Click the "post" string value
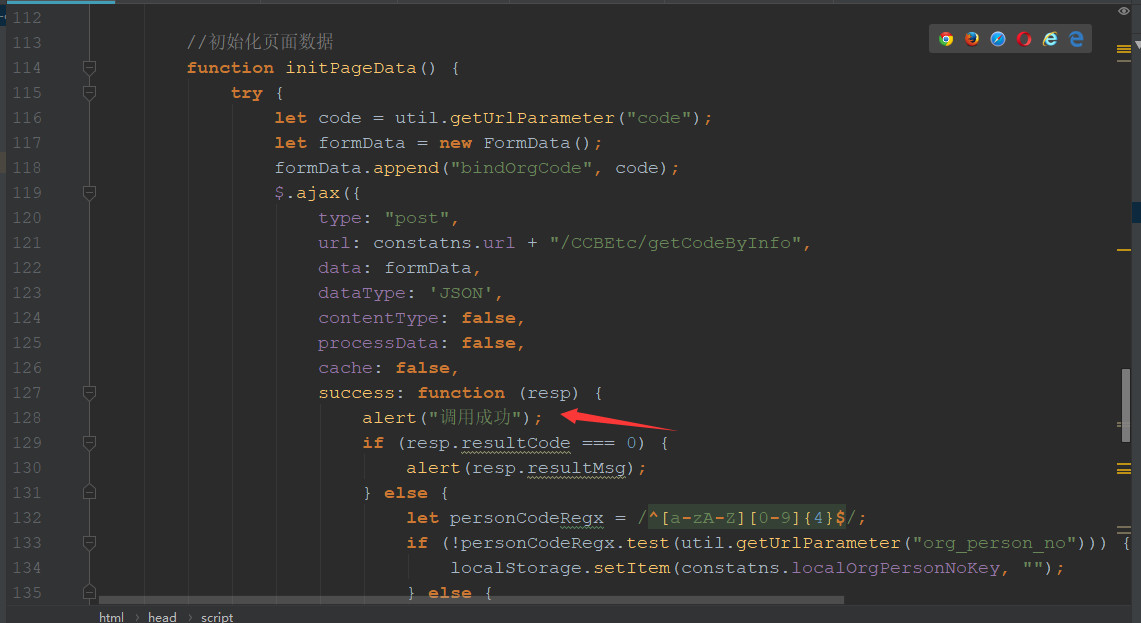The height and width of the screenshot is (623, 1141). 417,218
